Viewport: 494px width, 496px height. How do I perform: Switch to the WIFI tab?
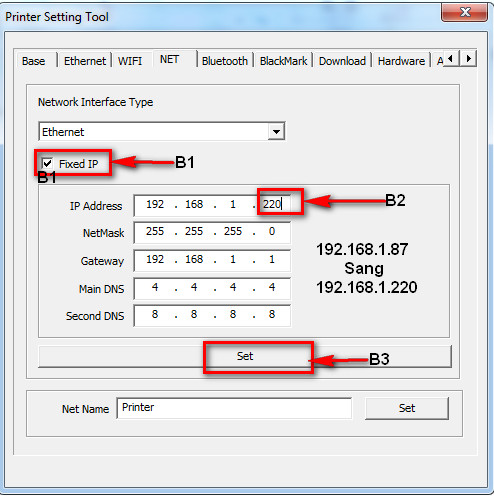[130, 61]
